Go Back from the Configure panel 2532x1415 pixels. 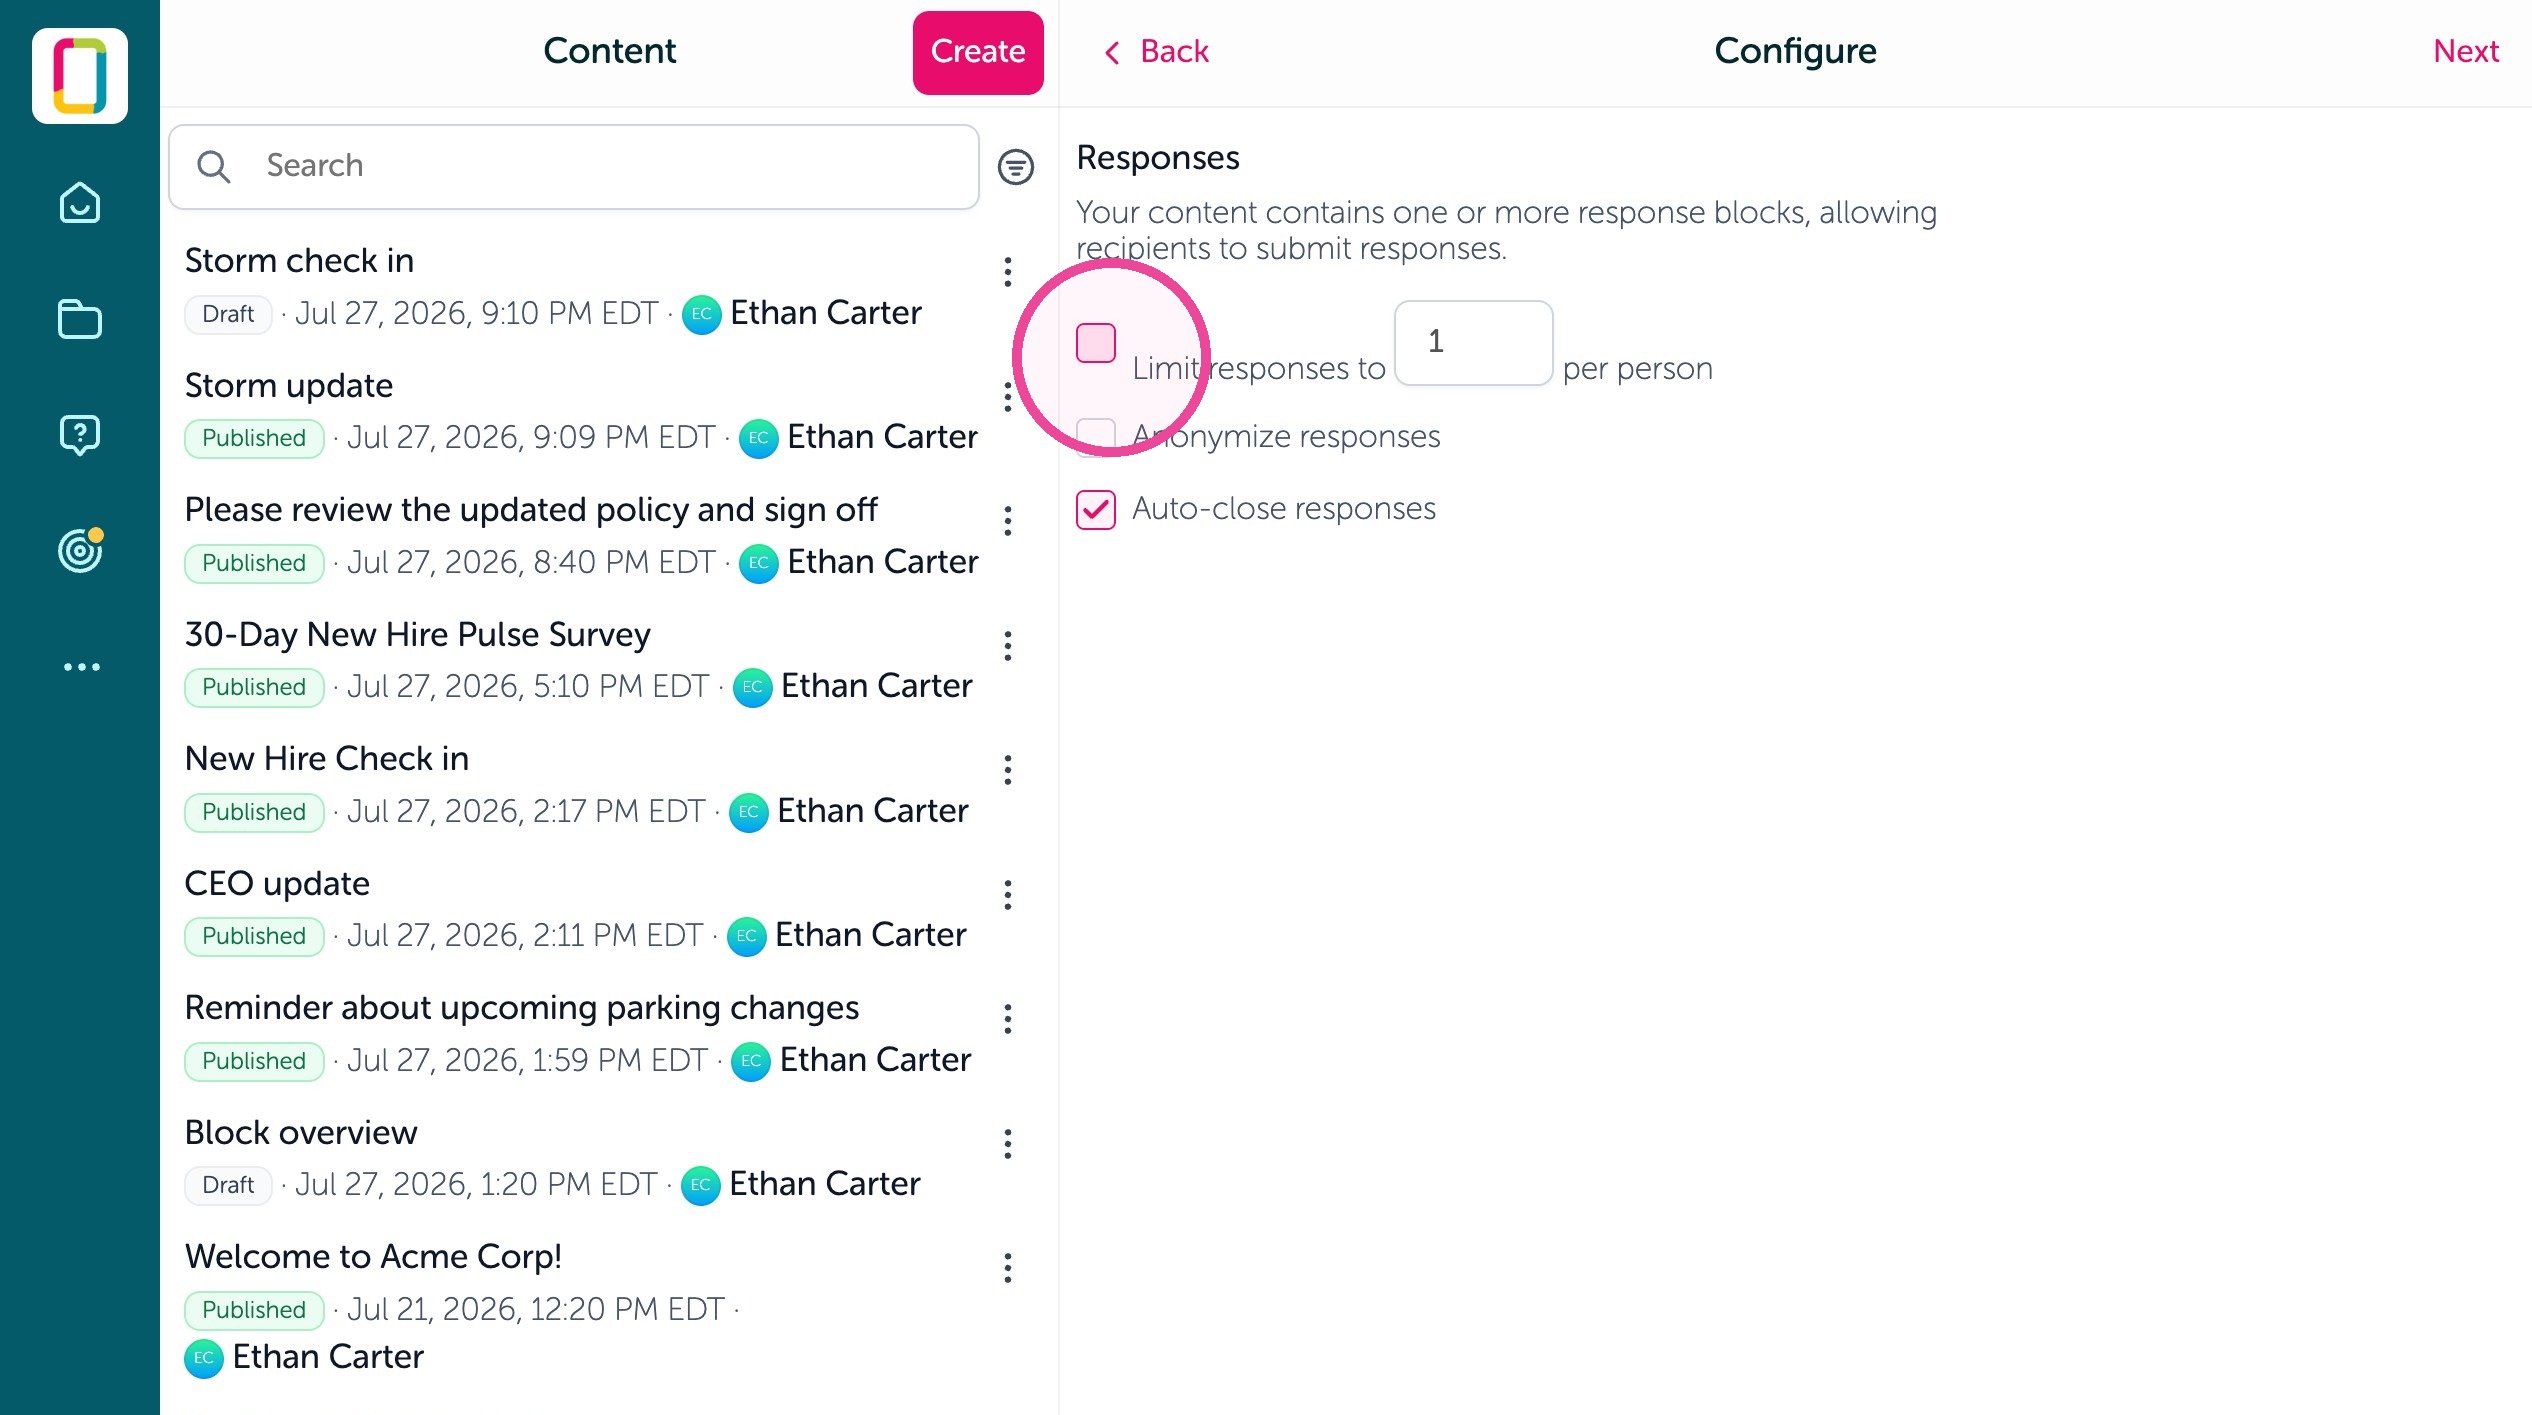click(x=1156, y=51)
